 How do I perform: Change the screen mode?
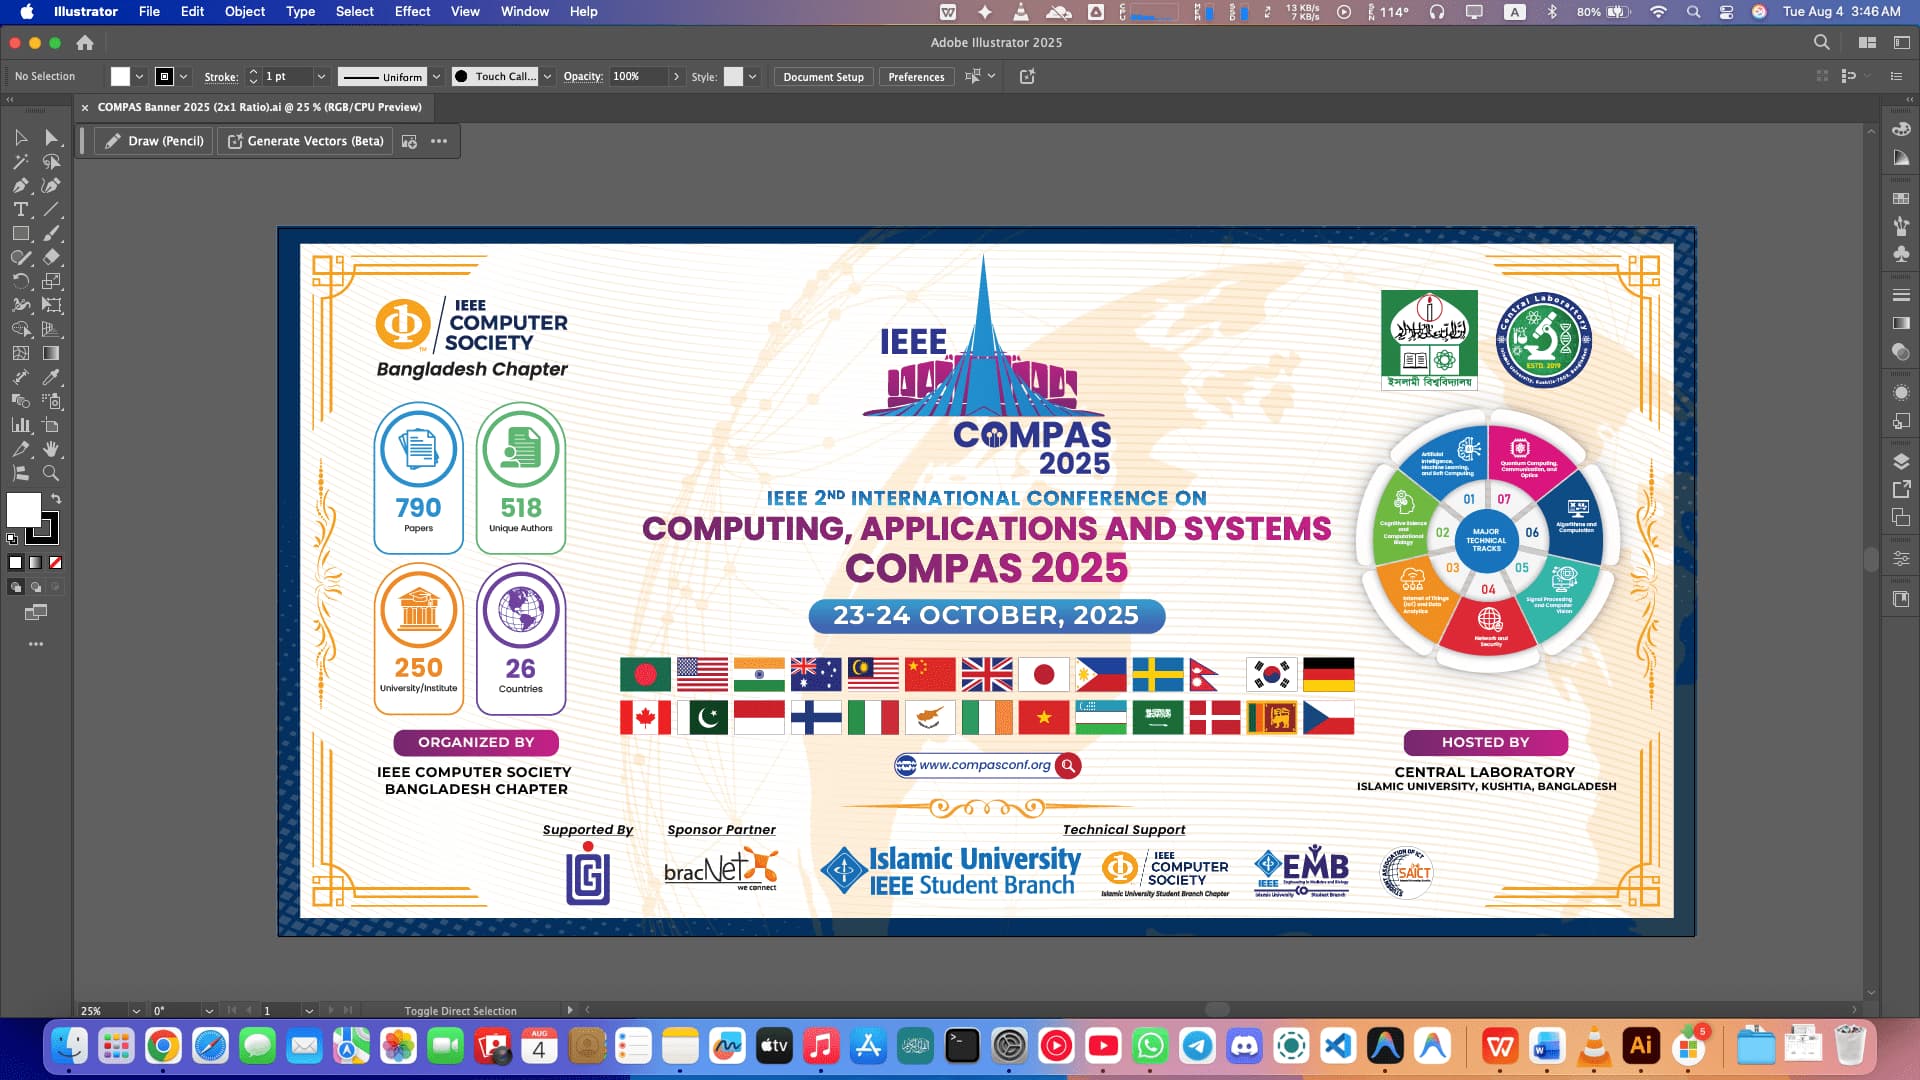(36, 612)
